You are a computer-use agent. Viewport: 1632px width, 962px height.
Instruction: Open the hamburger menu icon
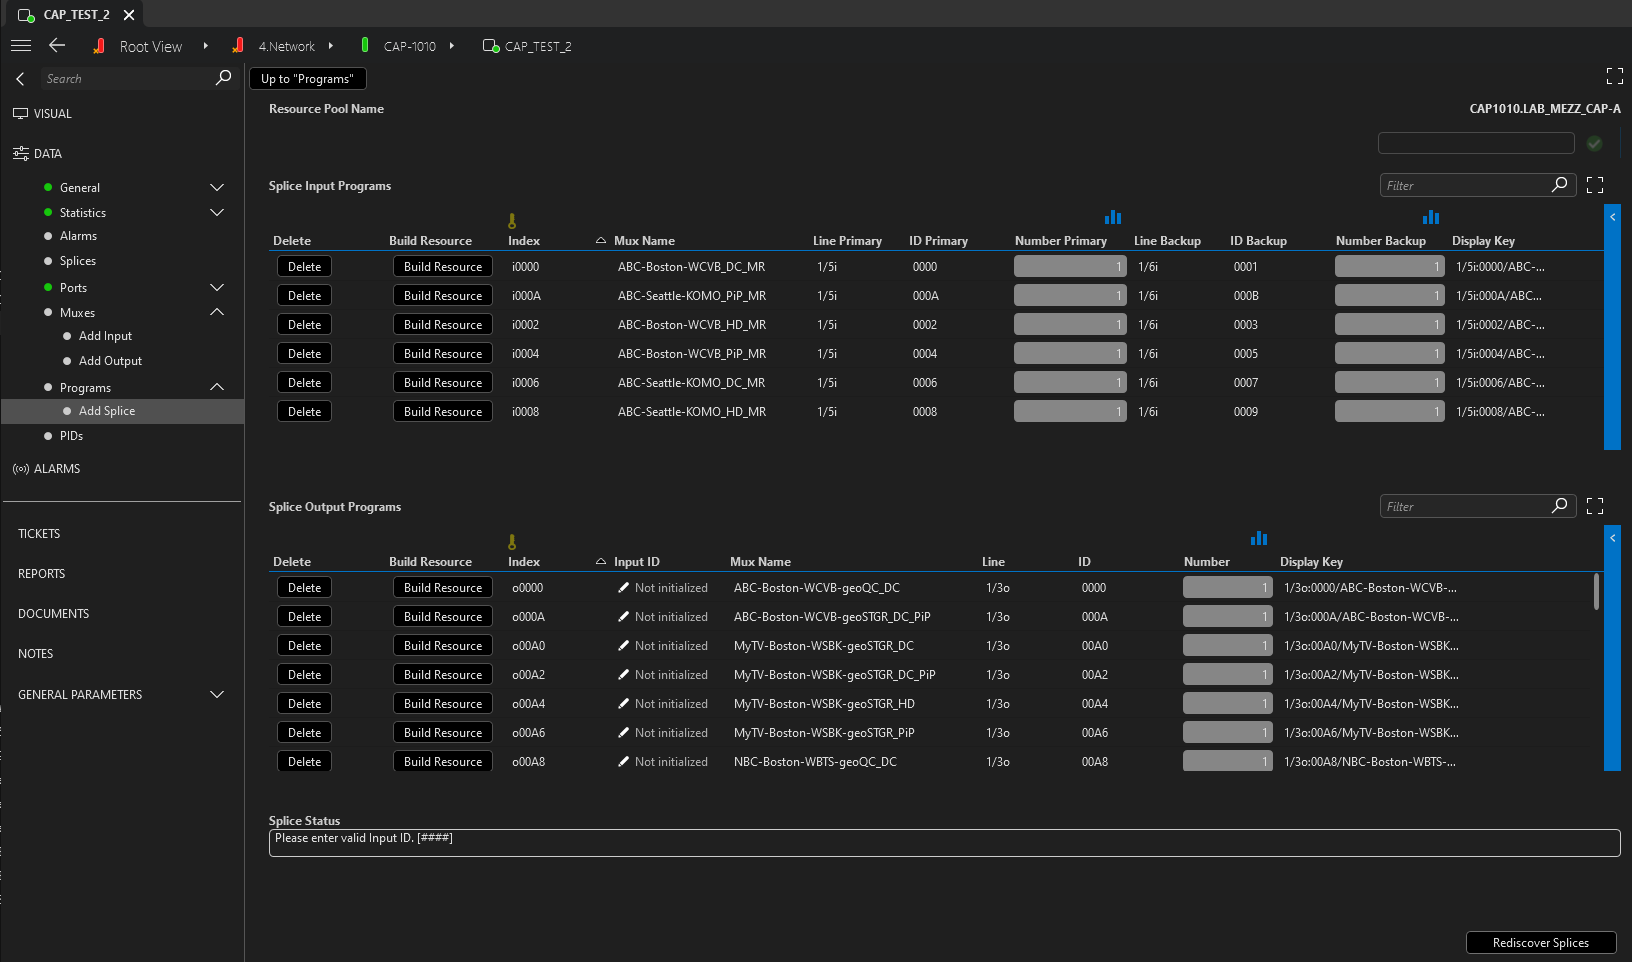[21, 46]
